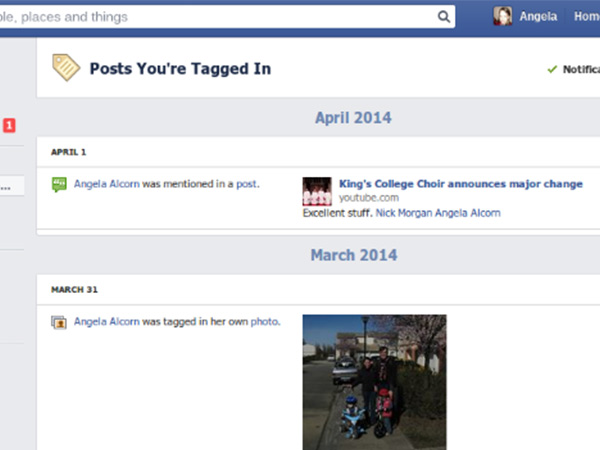Image resolution: width=600 pixels, height=450 pixels.
Task: Focus the Facebook search input field
Action: [227, 17]
